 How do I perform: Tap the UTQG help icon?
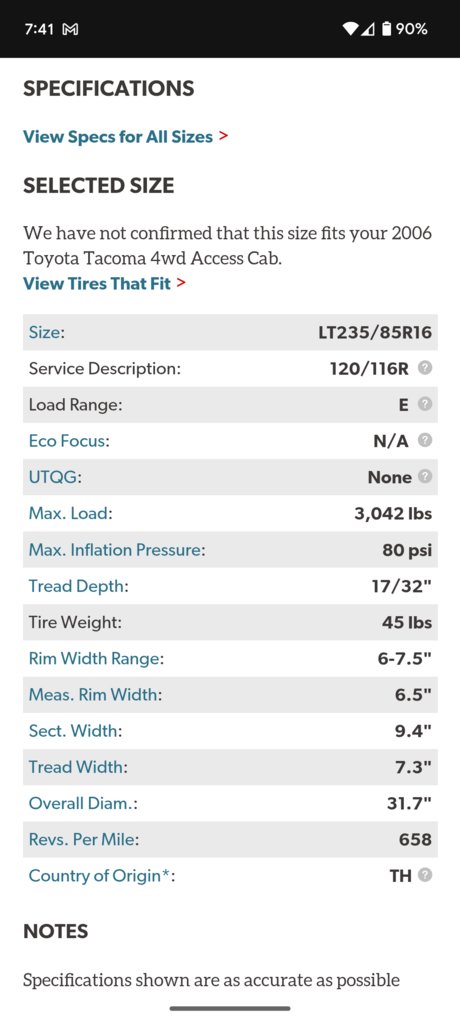coord(425,477)
